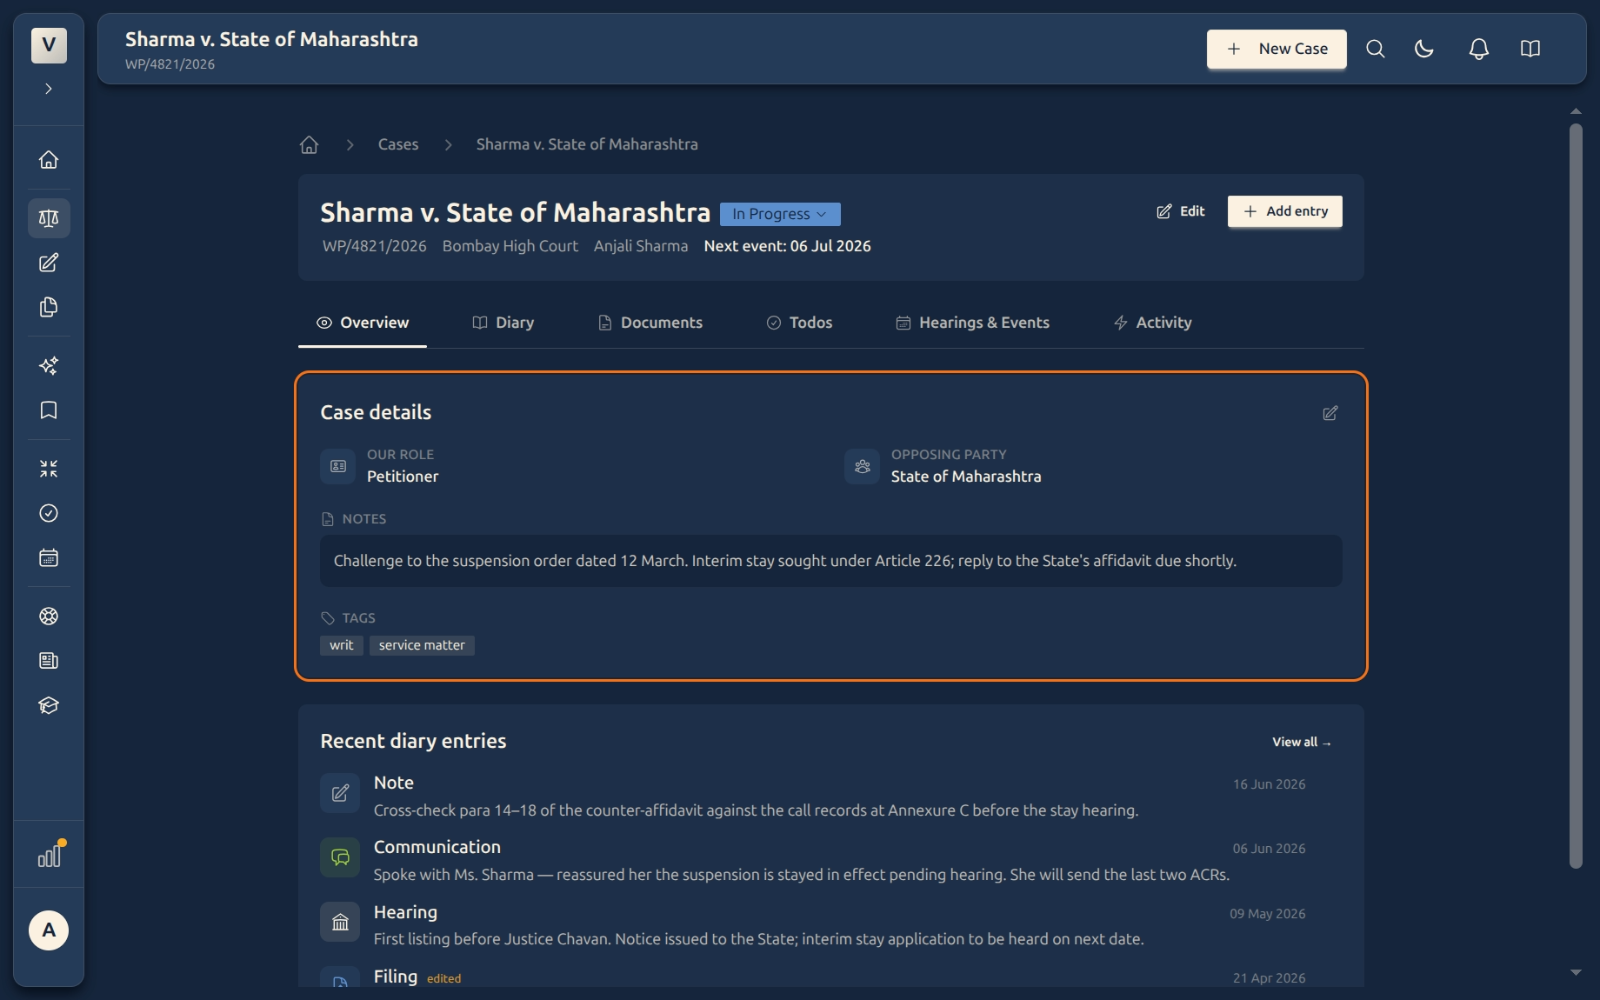This screenshot has width=1600, height=1000.
Task: Click the scrollbar down arrow
Action: click(x=1576, y=972)
